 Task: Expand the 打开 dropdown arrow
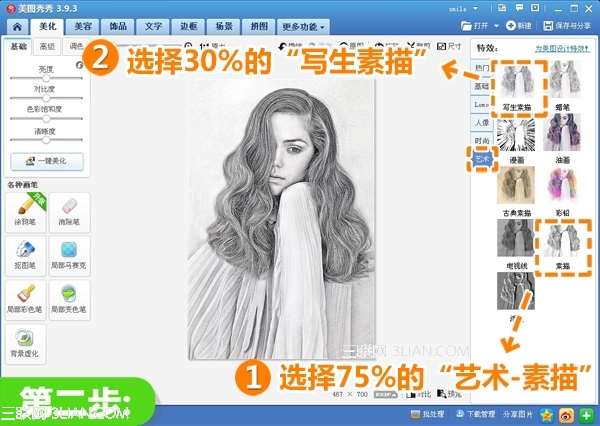(496, 26)
